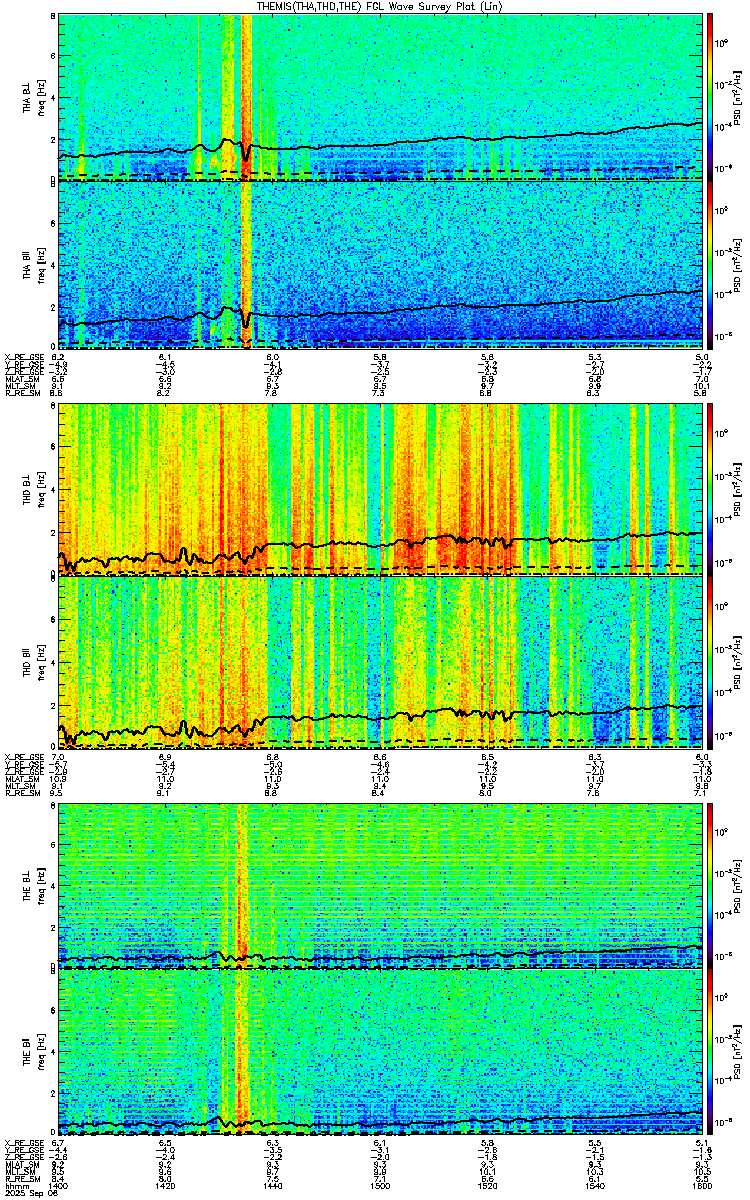Click the PSD color bar beside THD BL
Image resolution: width=750 pixels, height=1200 pixels.
pos(711,489)
